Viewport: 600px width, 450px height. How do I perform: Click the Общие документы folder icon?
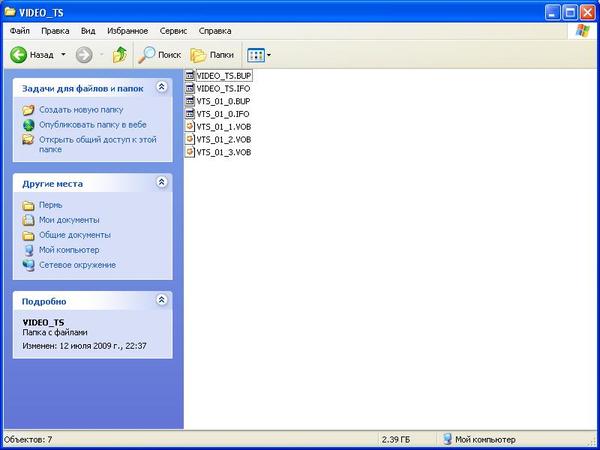tap(28, 235)
